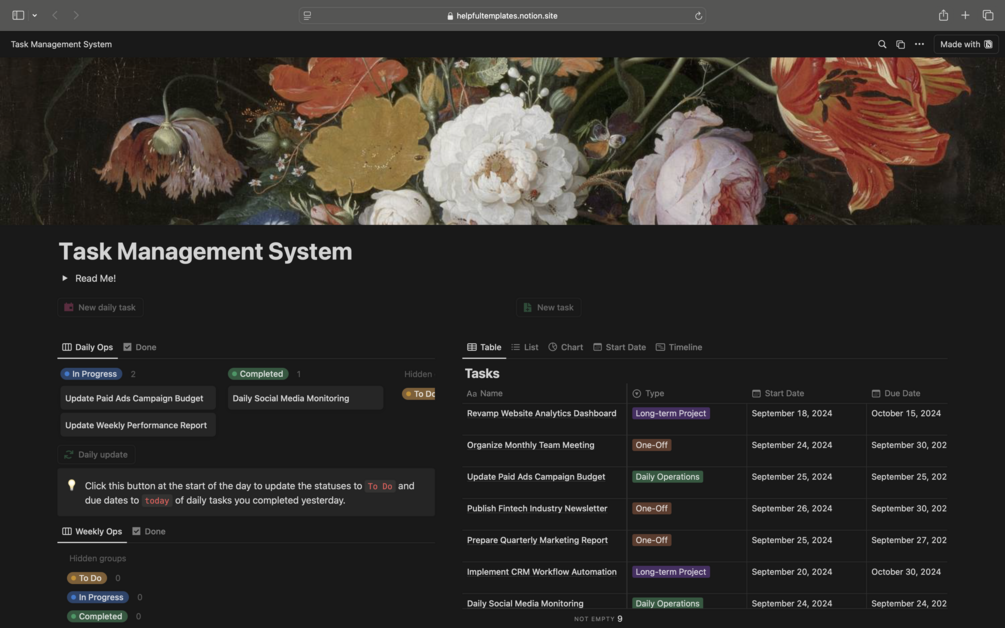
Task: Click the Daily update button
Action: 96,454
